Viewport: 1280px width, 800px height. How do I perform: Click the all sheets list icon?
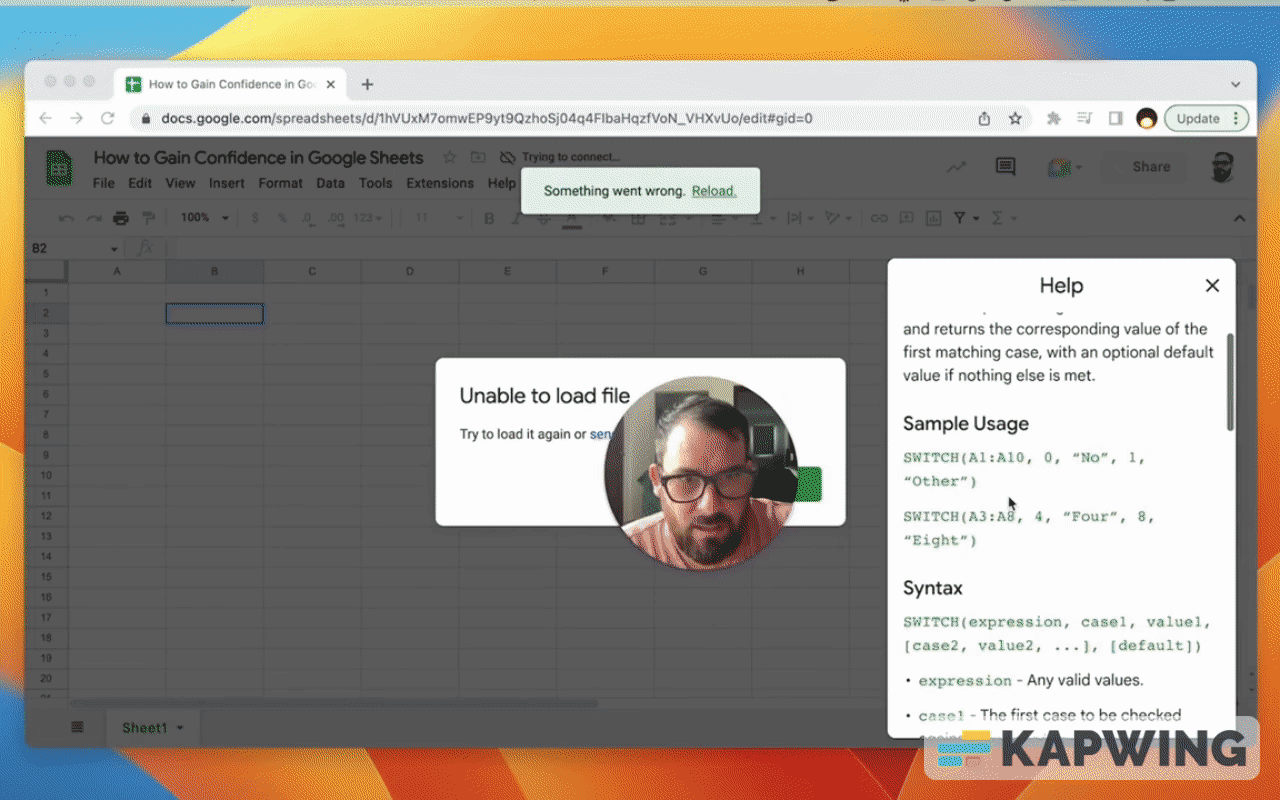78,727
